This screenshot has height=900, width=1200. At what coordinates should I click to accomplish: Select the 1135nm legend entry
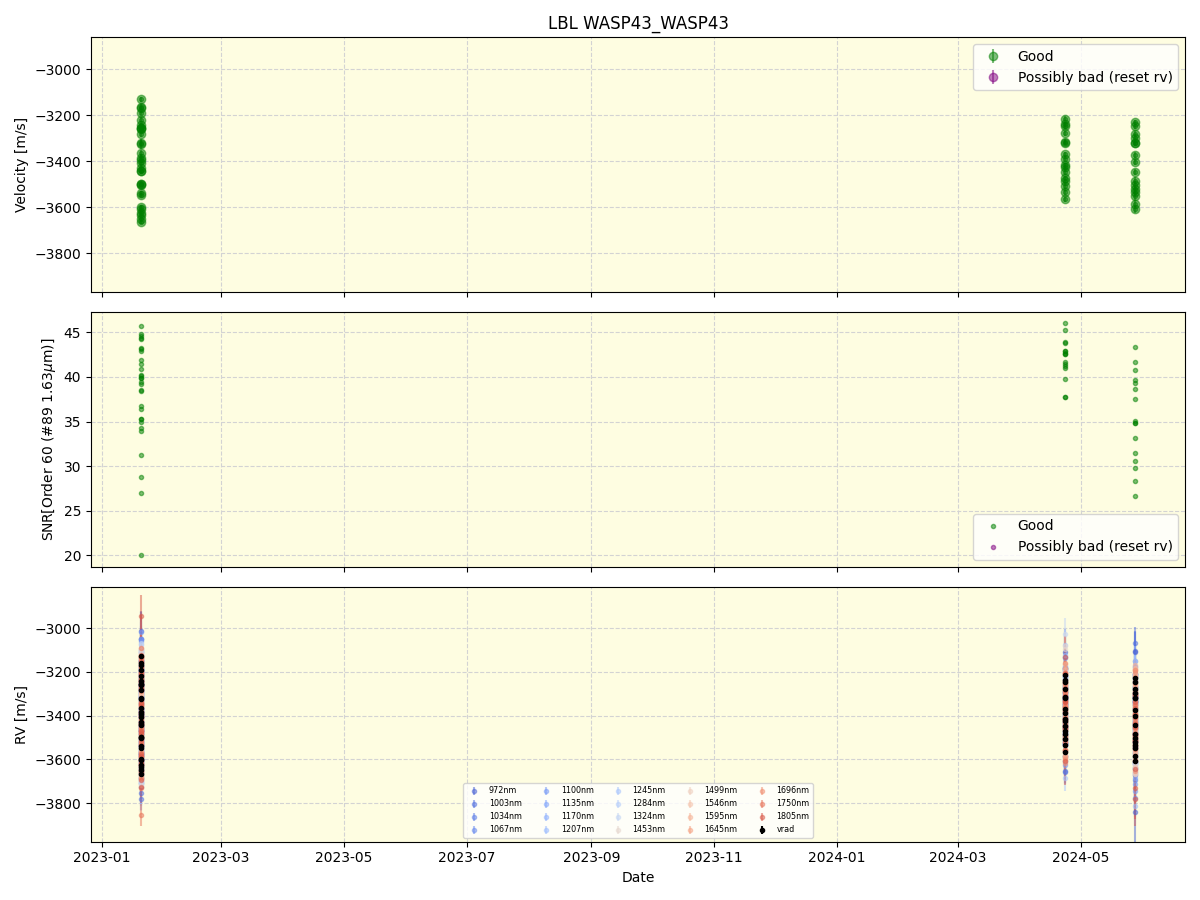pyautogui.click(x=577, y=803)
